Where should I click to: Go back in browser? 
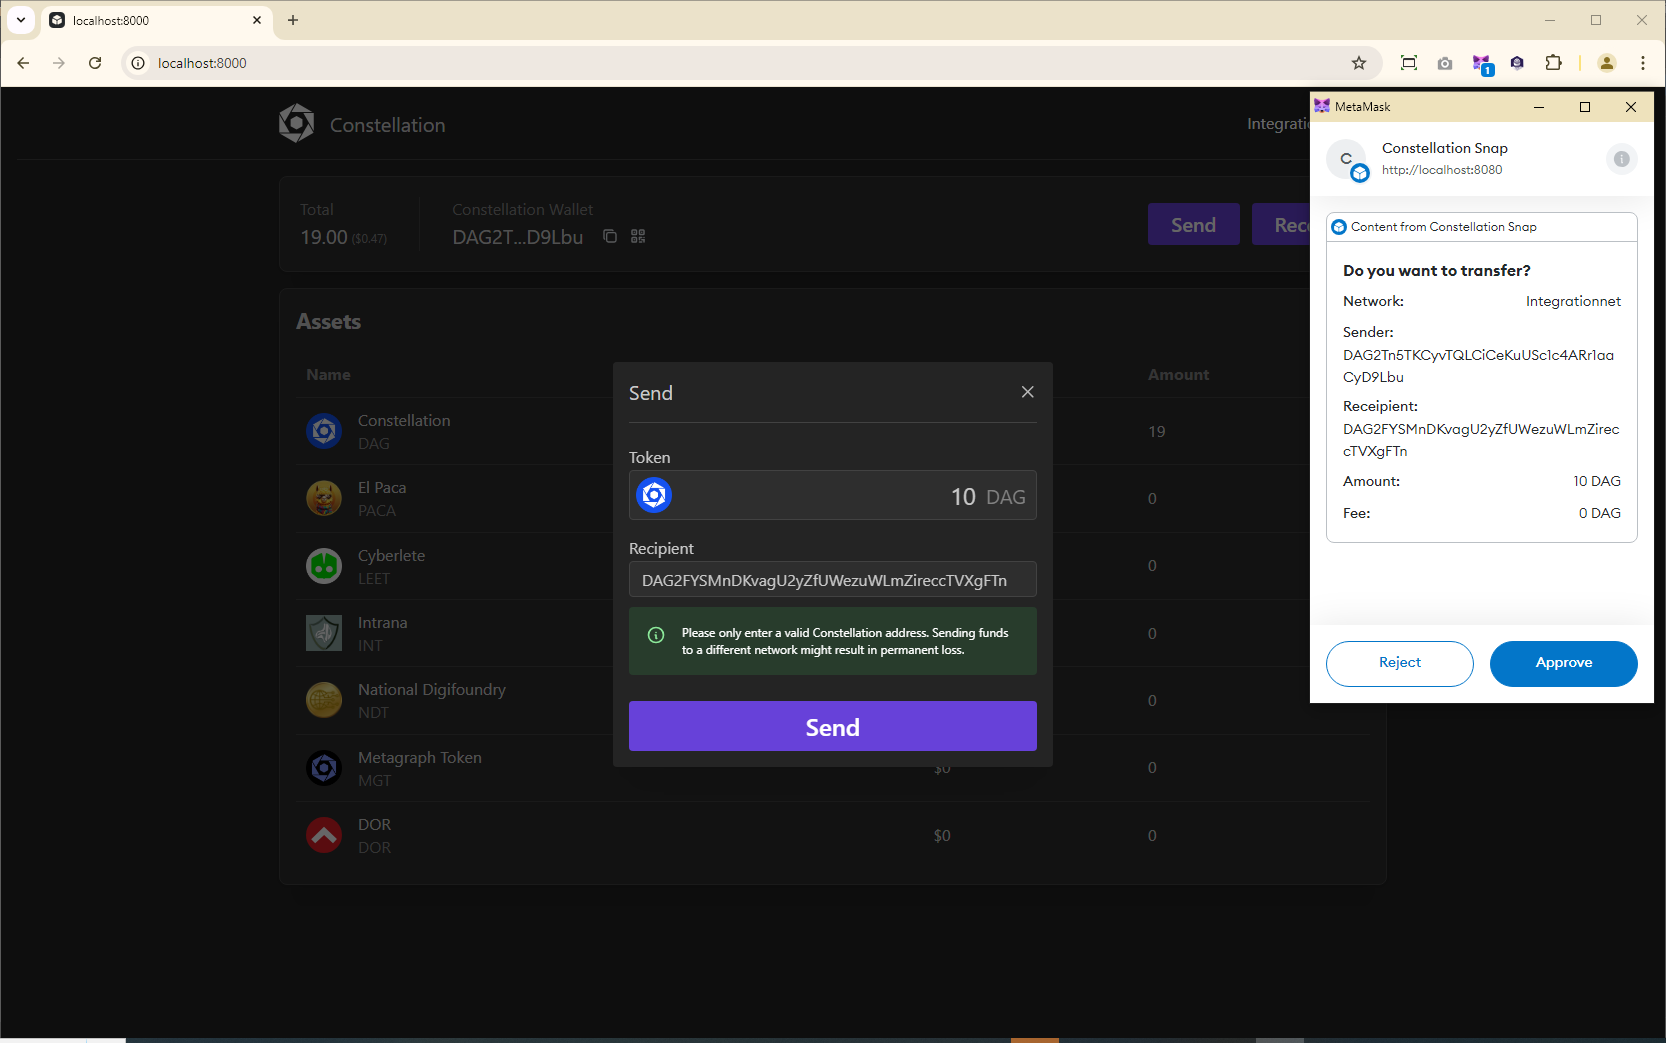point(23,63)
